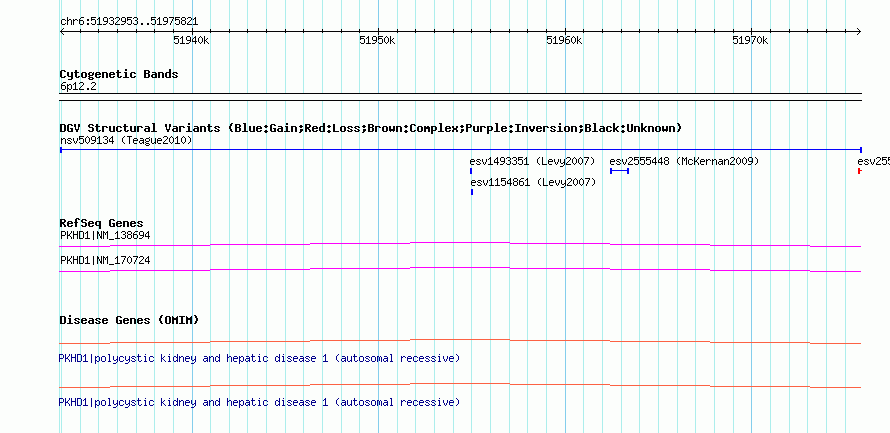890x433 pixels.
Task: Open variant esv1493351 (Levy2007) label
Action: coord(532,162)
